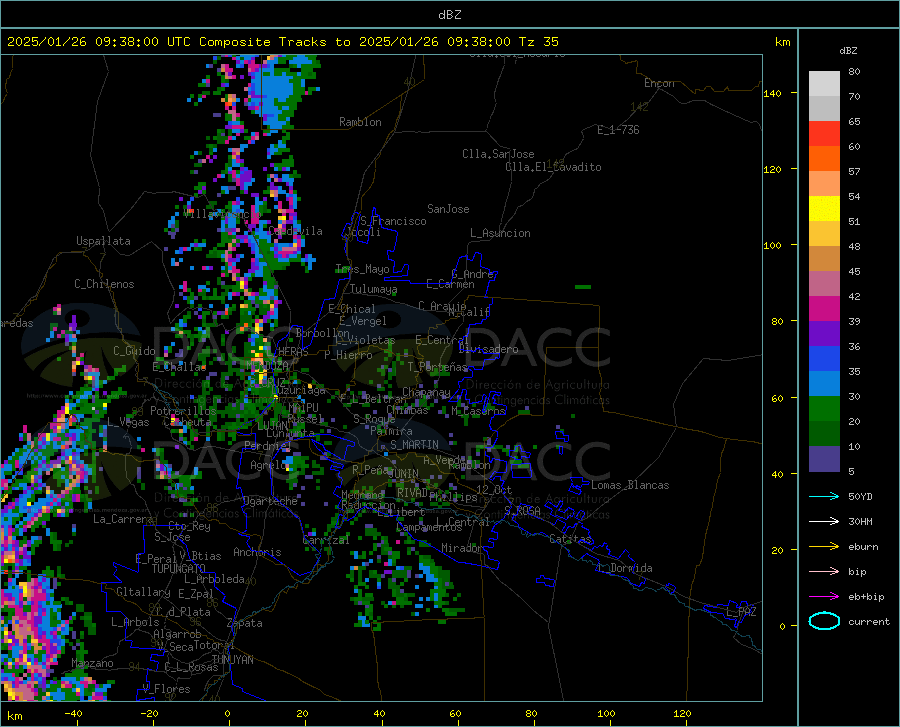The image size is (900, 727).
Task: Click the magenta eb+bip arrow in legend
Action: pos(824,597)
